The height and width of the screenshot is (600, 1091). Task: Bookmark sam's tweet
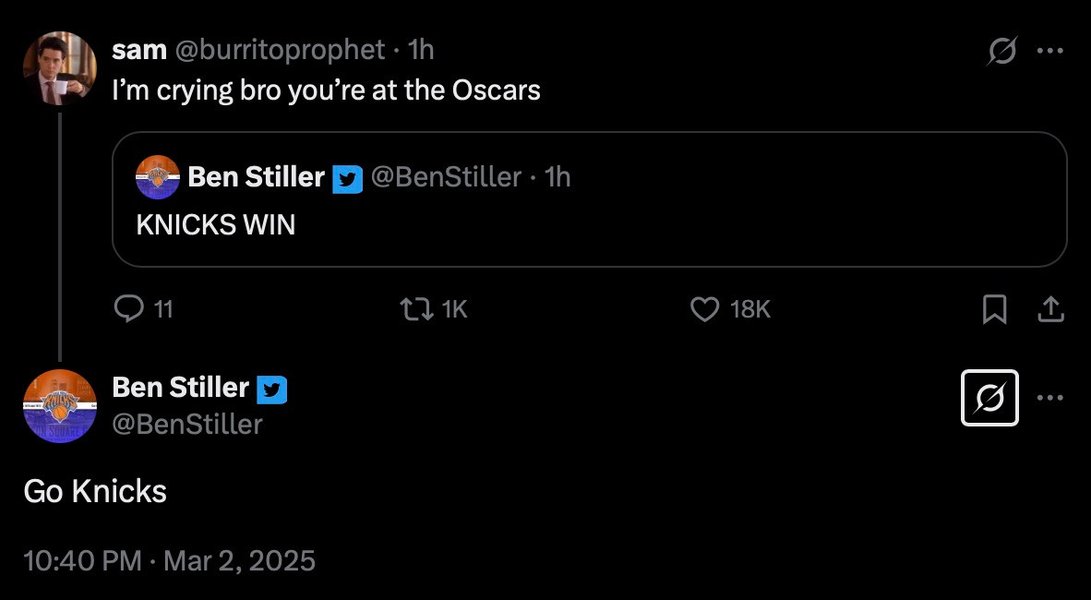point(994,309)
